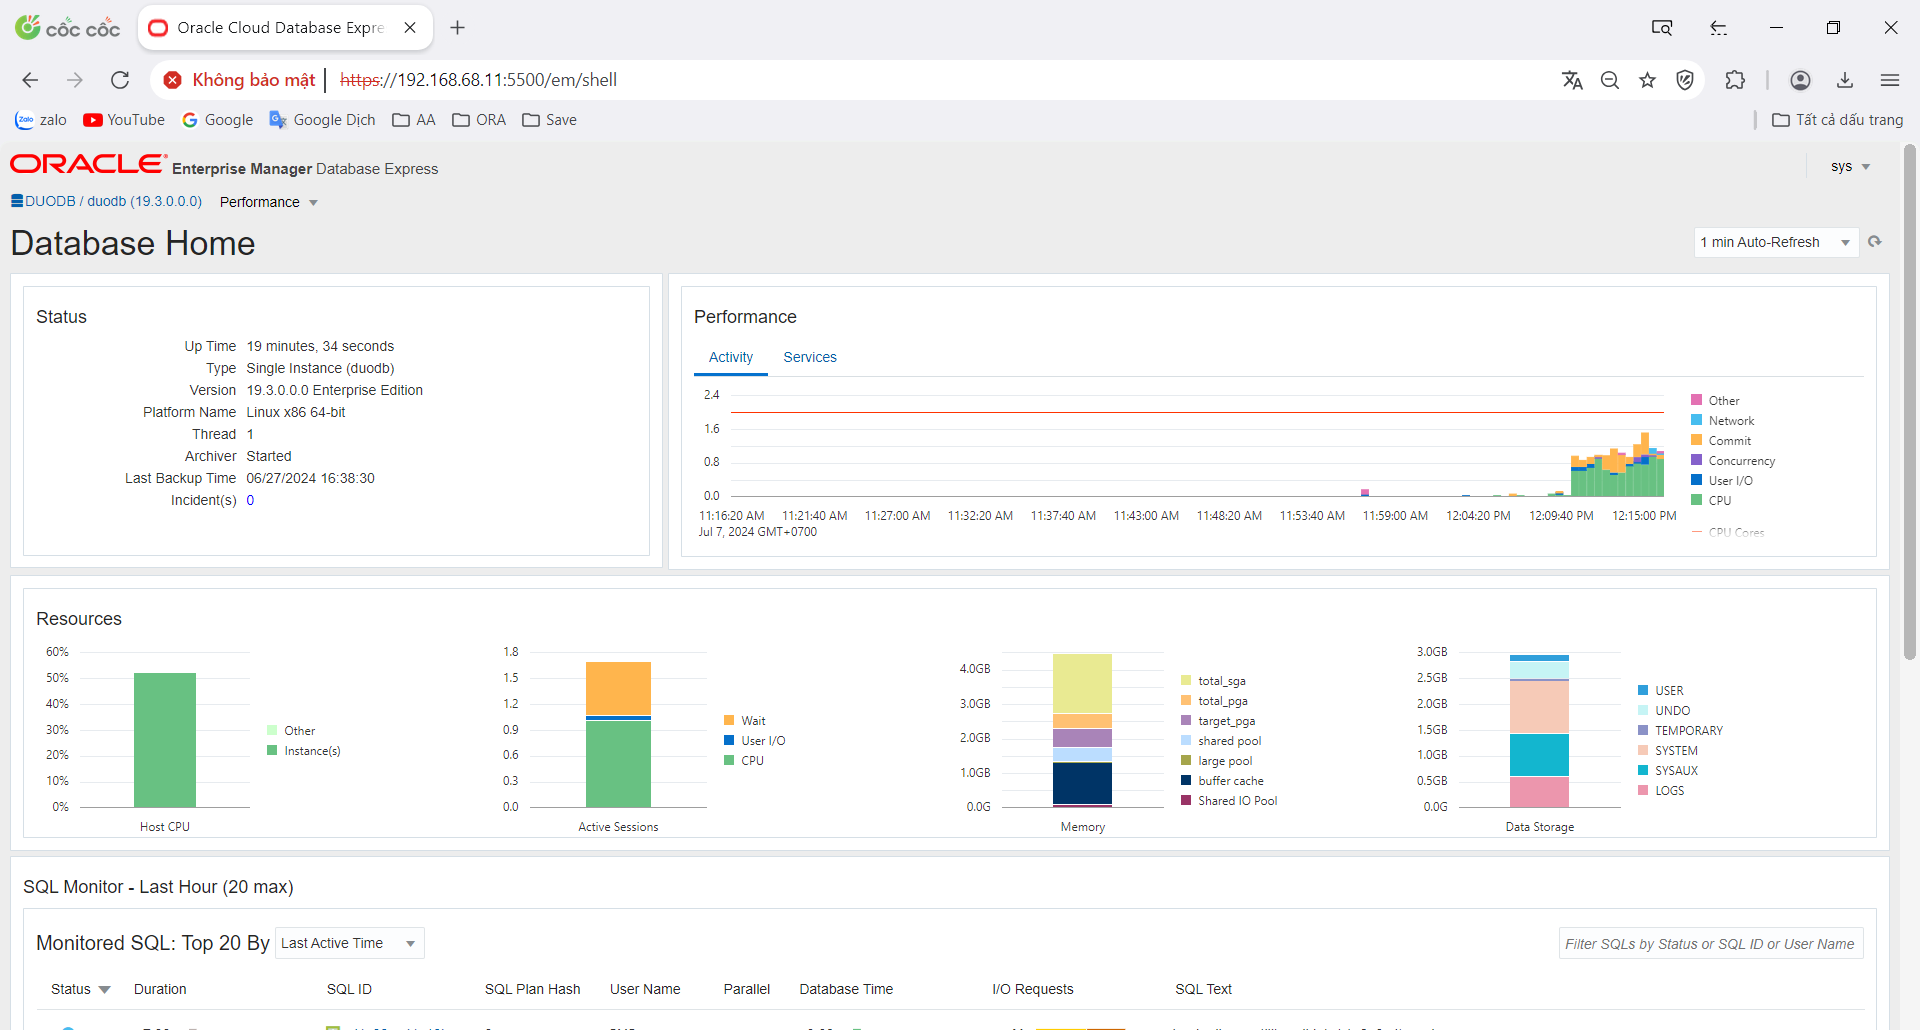The image size is (1920, 1030).
Task: Click the User Name column header
Action: click(645, 989)
